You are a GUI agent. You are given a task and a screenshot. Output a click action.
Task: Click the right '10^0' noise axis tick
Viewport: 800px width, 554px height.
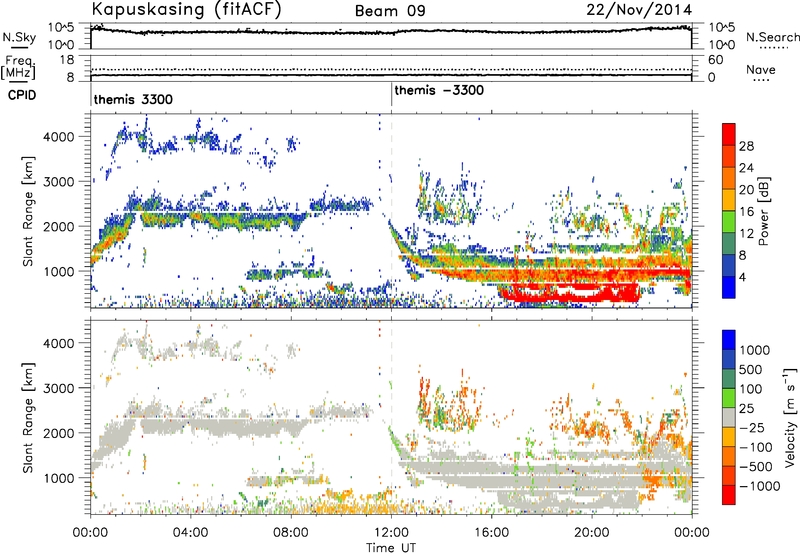click(721, 45)
